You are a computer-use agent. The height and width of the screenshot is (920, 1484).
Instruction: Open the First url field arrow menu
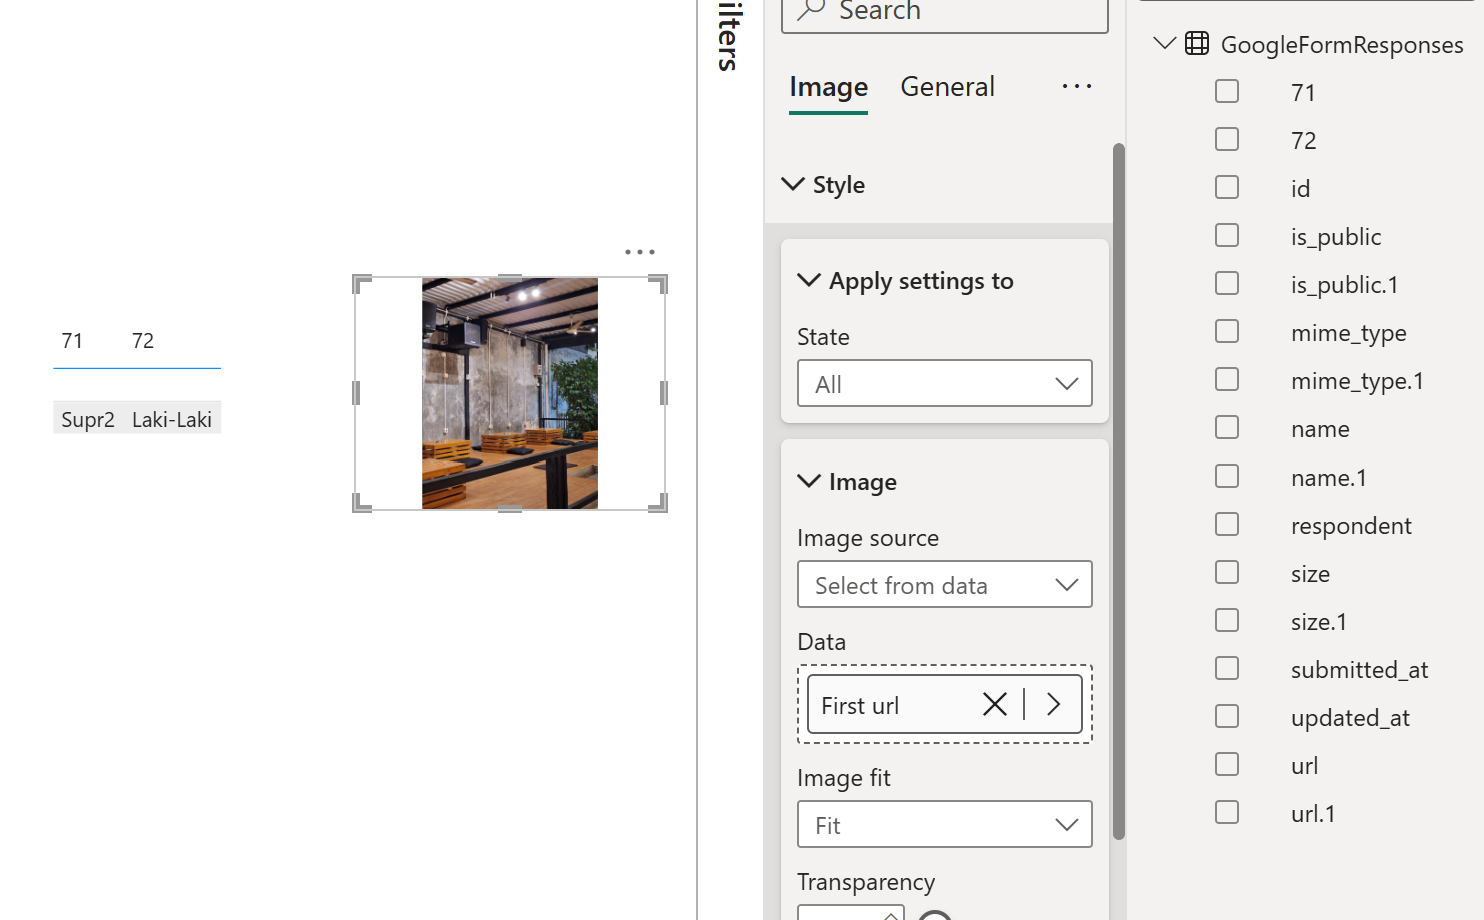pos(1053,704)
